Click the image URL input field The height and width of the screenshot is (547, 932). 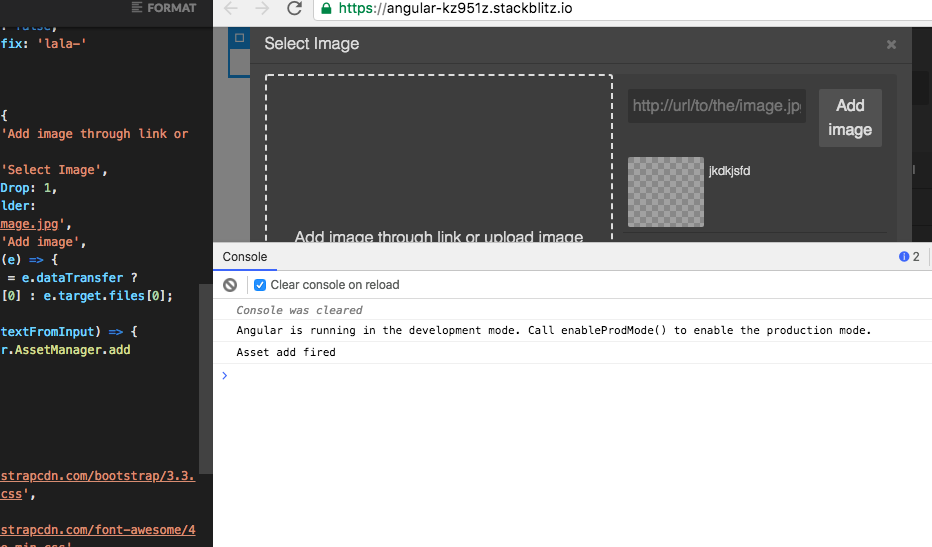tap(717, 106)
